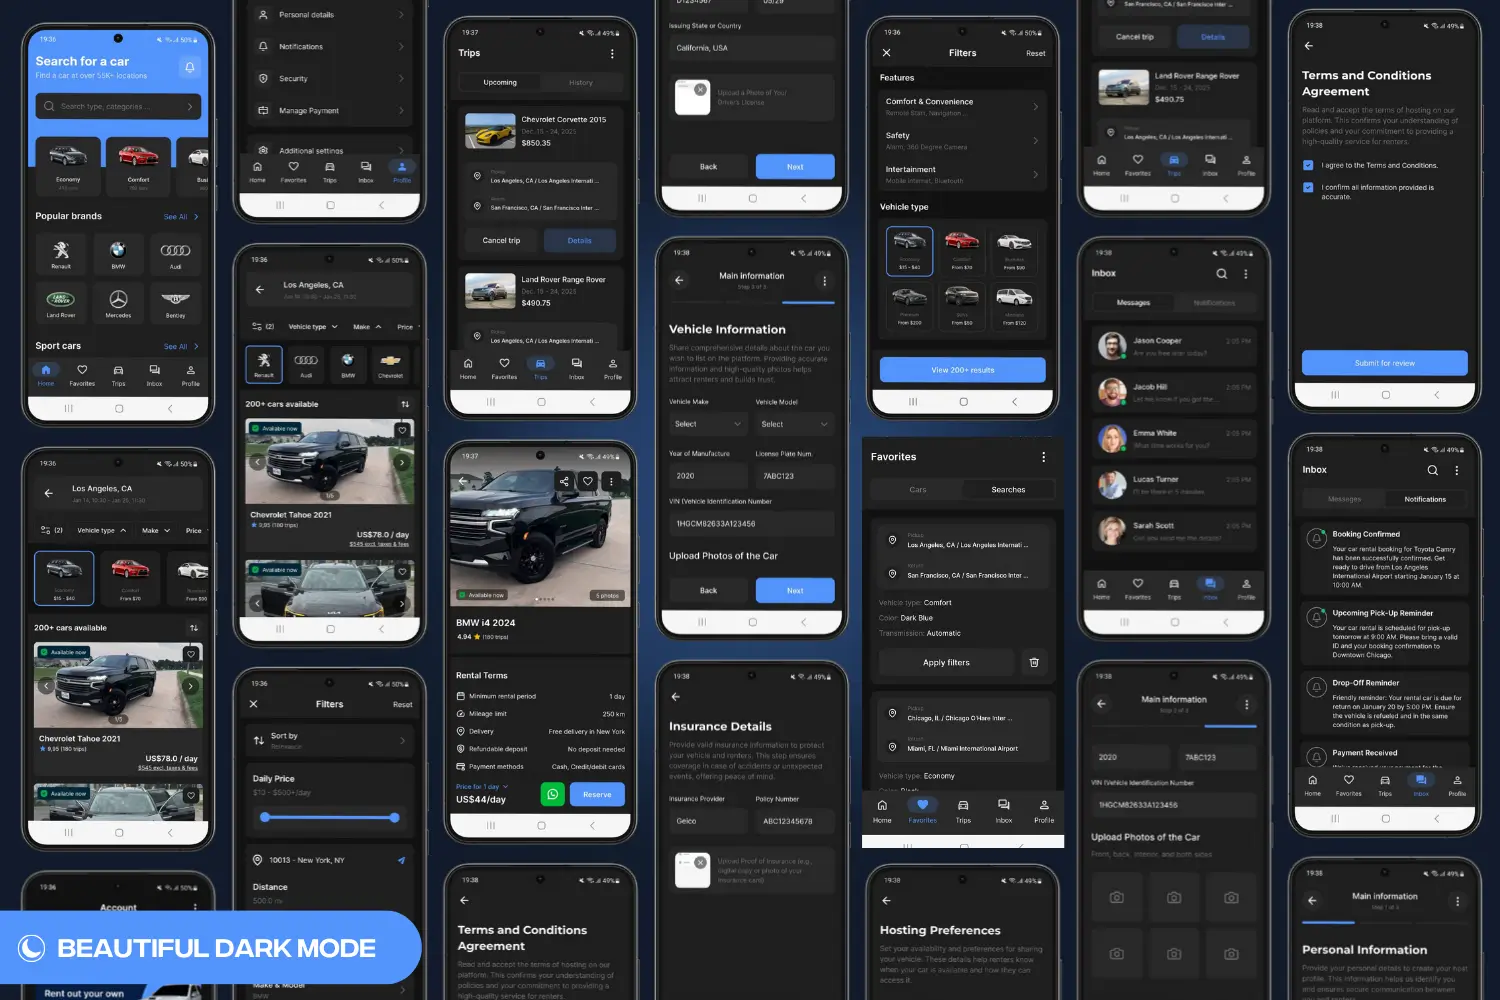Close the Filters screen with the X icon
The height and width of the screenshot is (1000, 1500).
coord(886,53)
